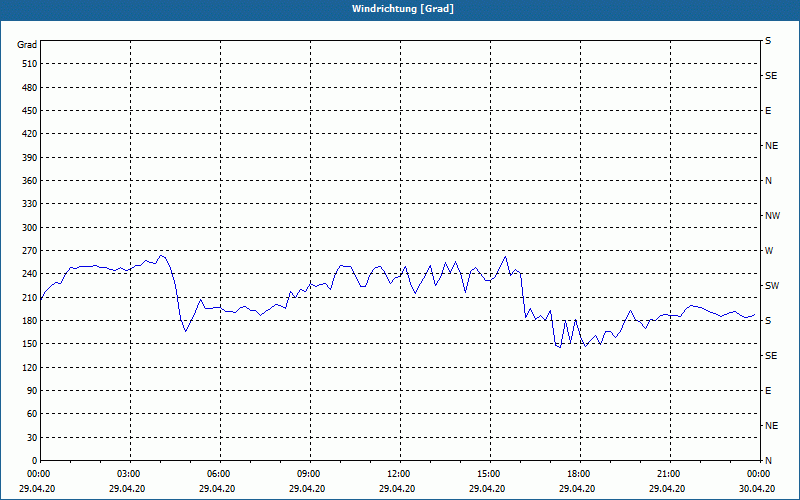The image size is (800, 500).
Task: Click the 150 value on left axis
Action: (30, 343)
